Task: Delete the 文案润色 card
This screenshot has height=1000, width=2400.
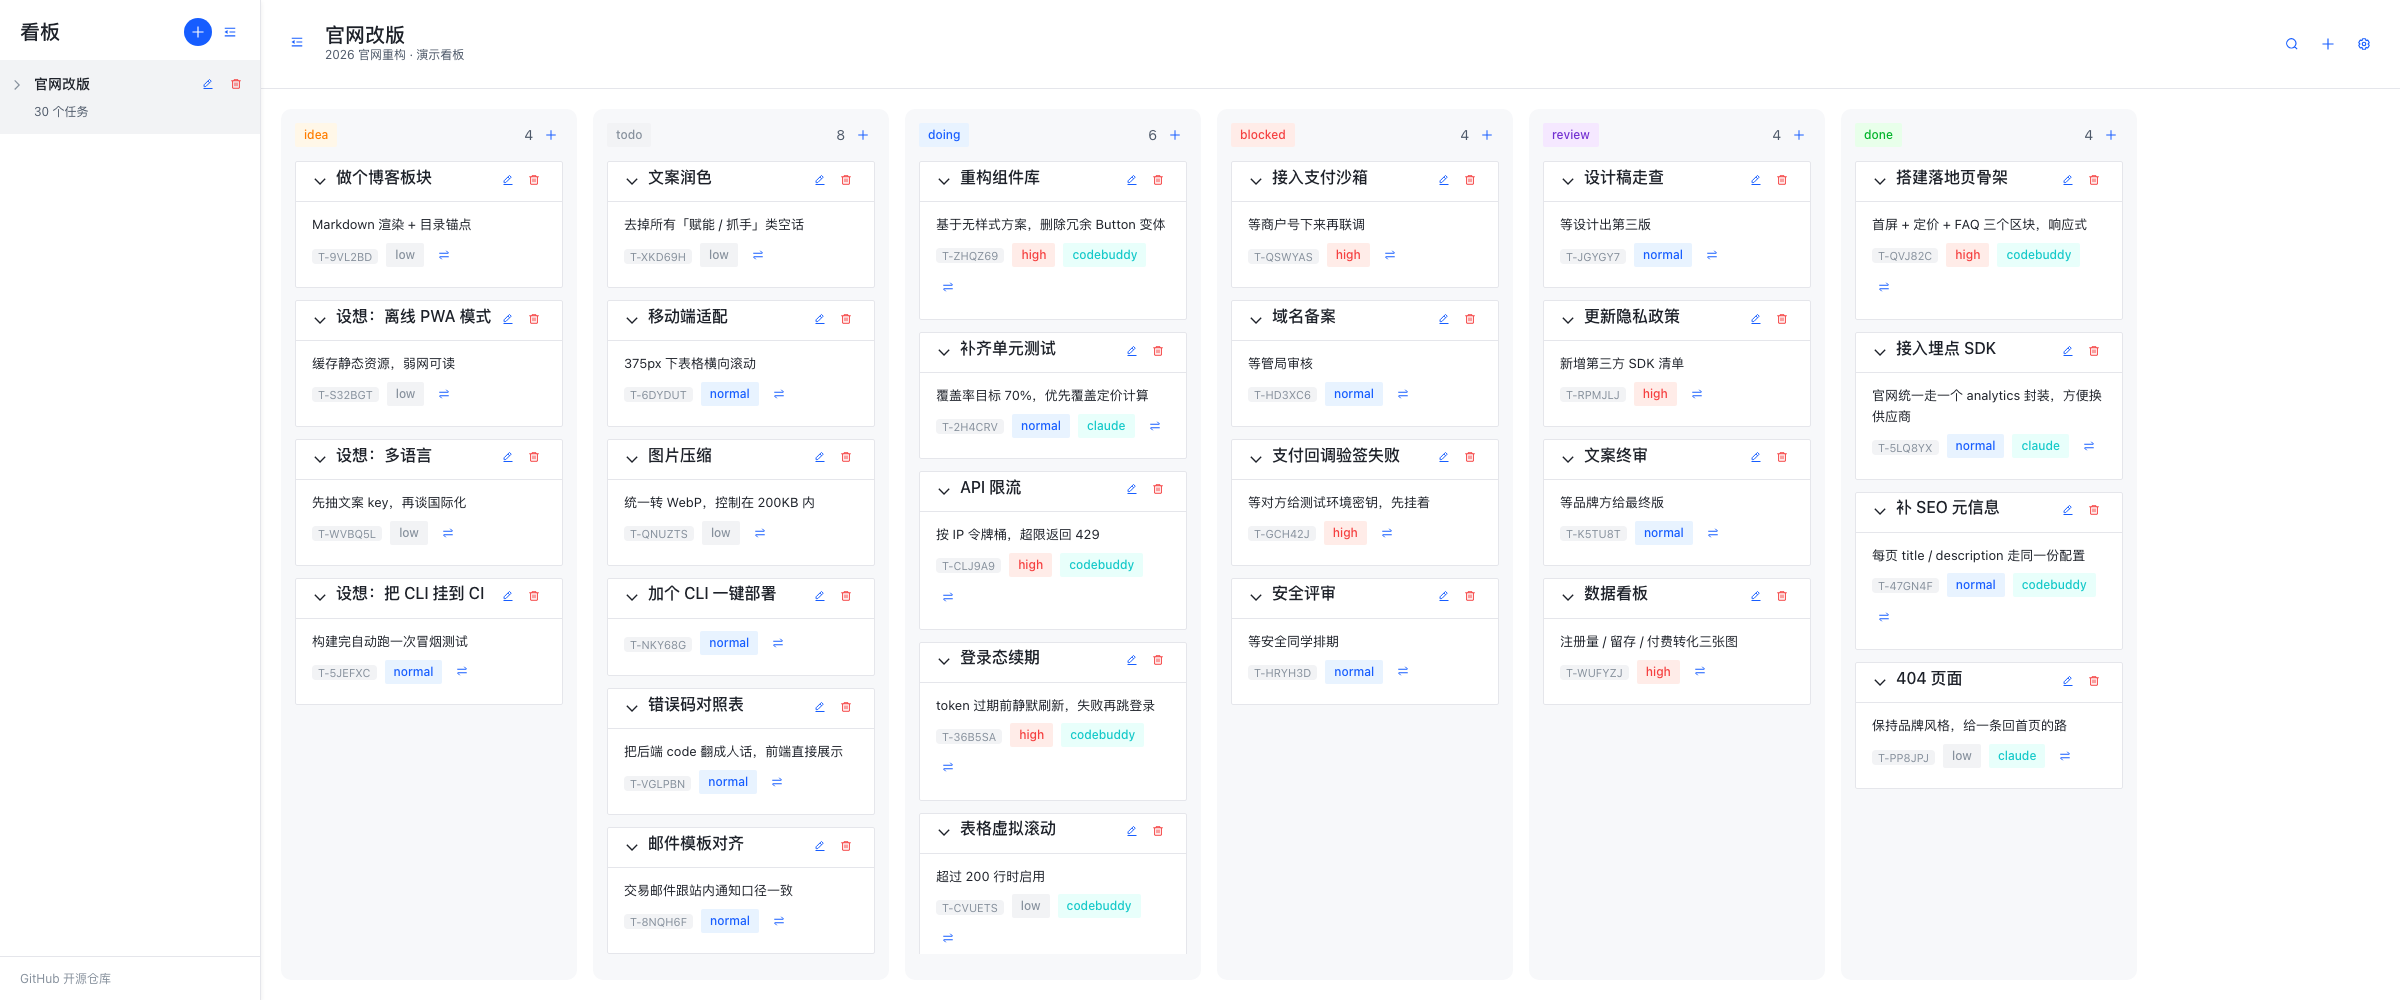Action: (x=846, y=180)
